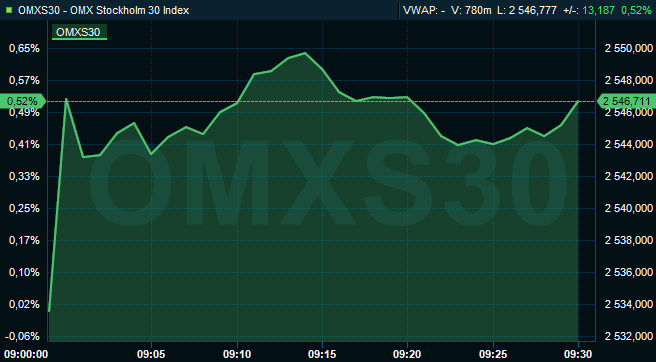Click the 2 532,000 label on right axis

(629, 336)
